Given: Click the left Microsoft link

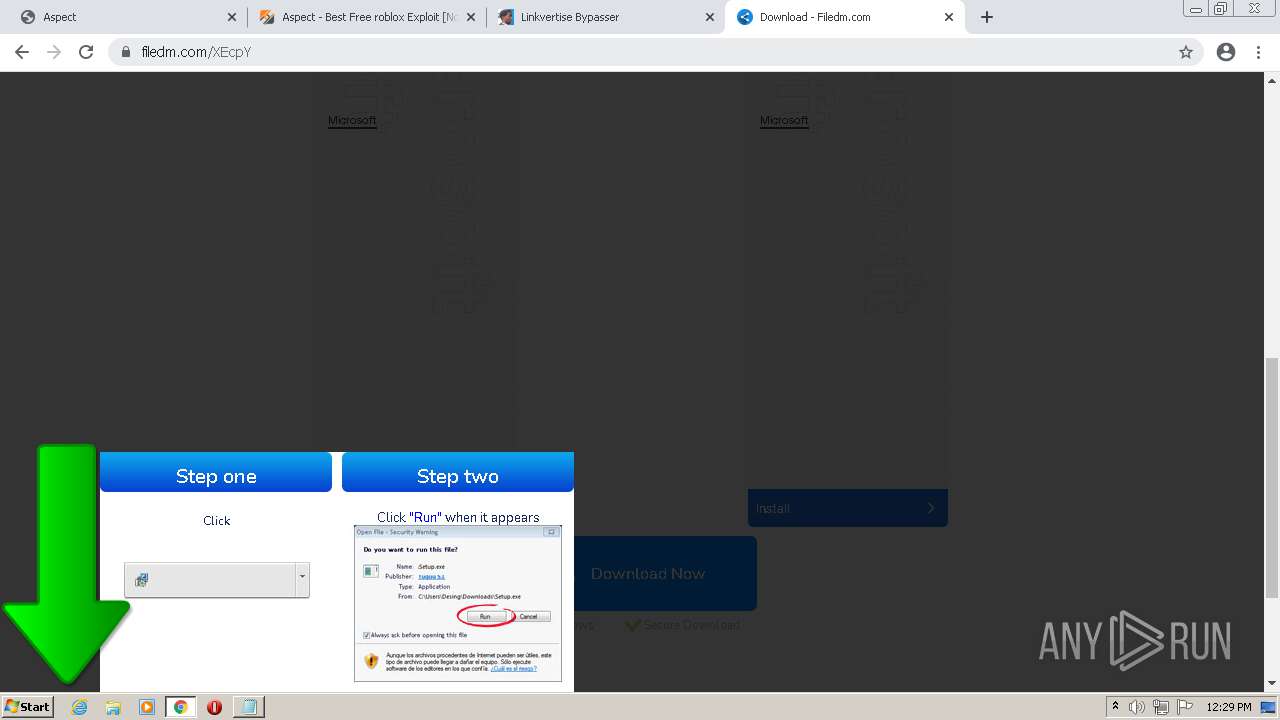Looking at the screenshot, I should pyautogui.click(x=352, y=120).
